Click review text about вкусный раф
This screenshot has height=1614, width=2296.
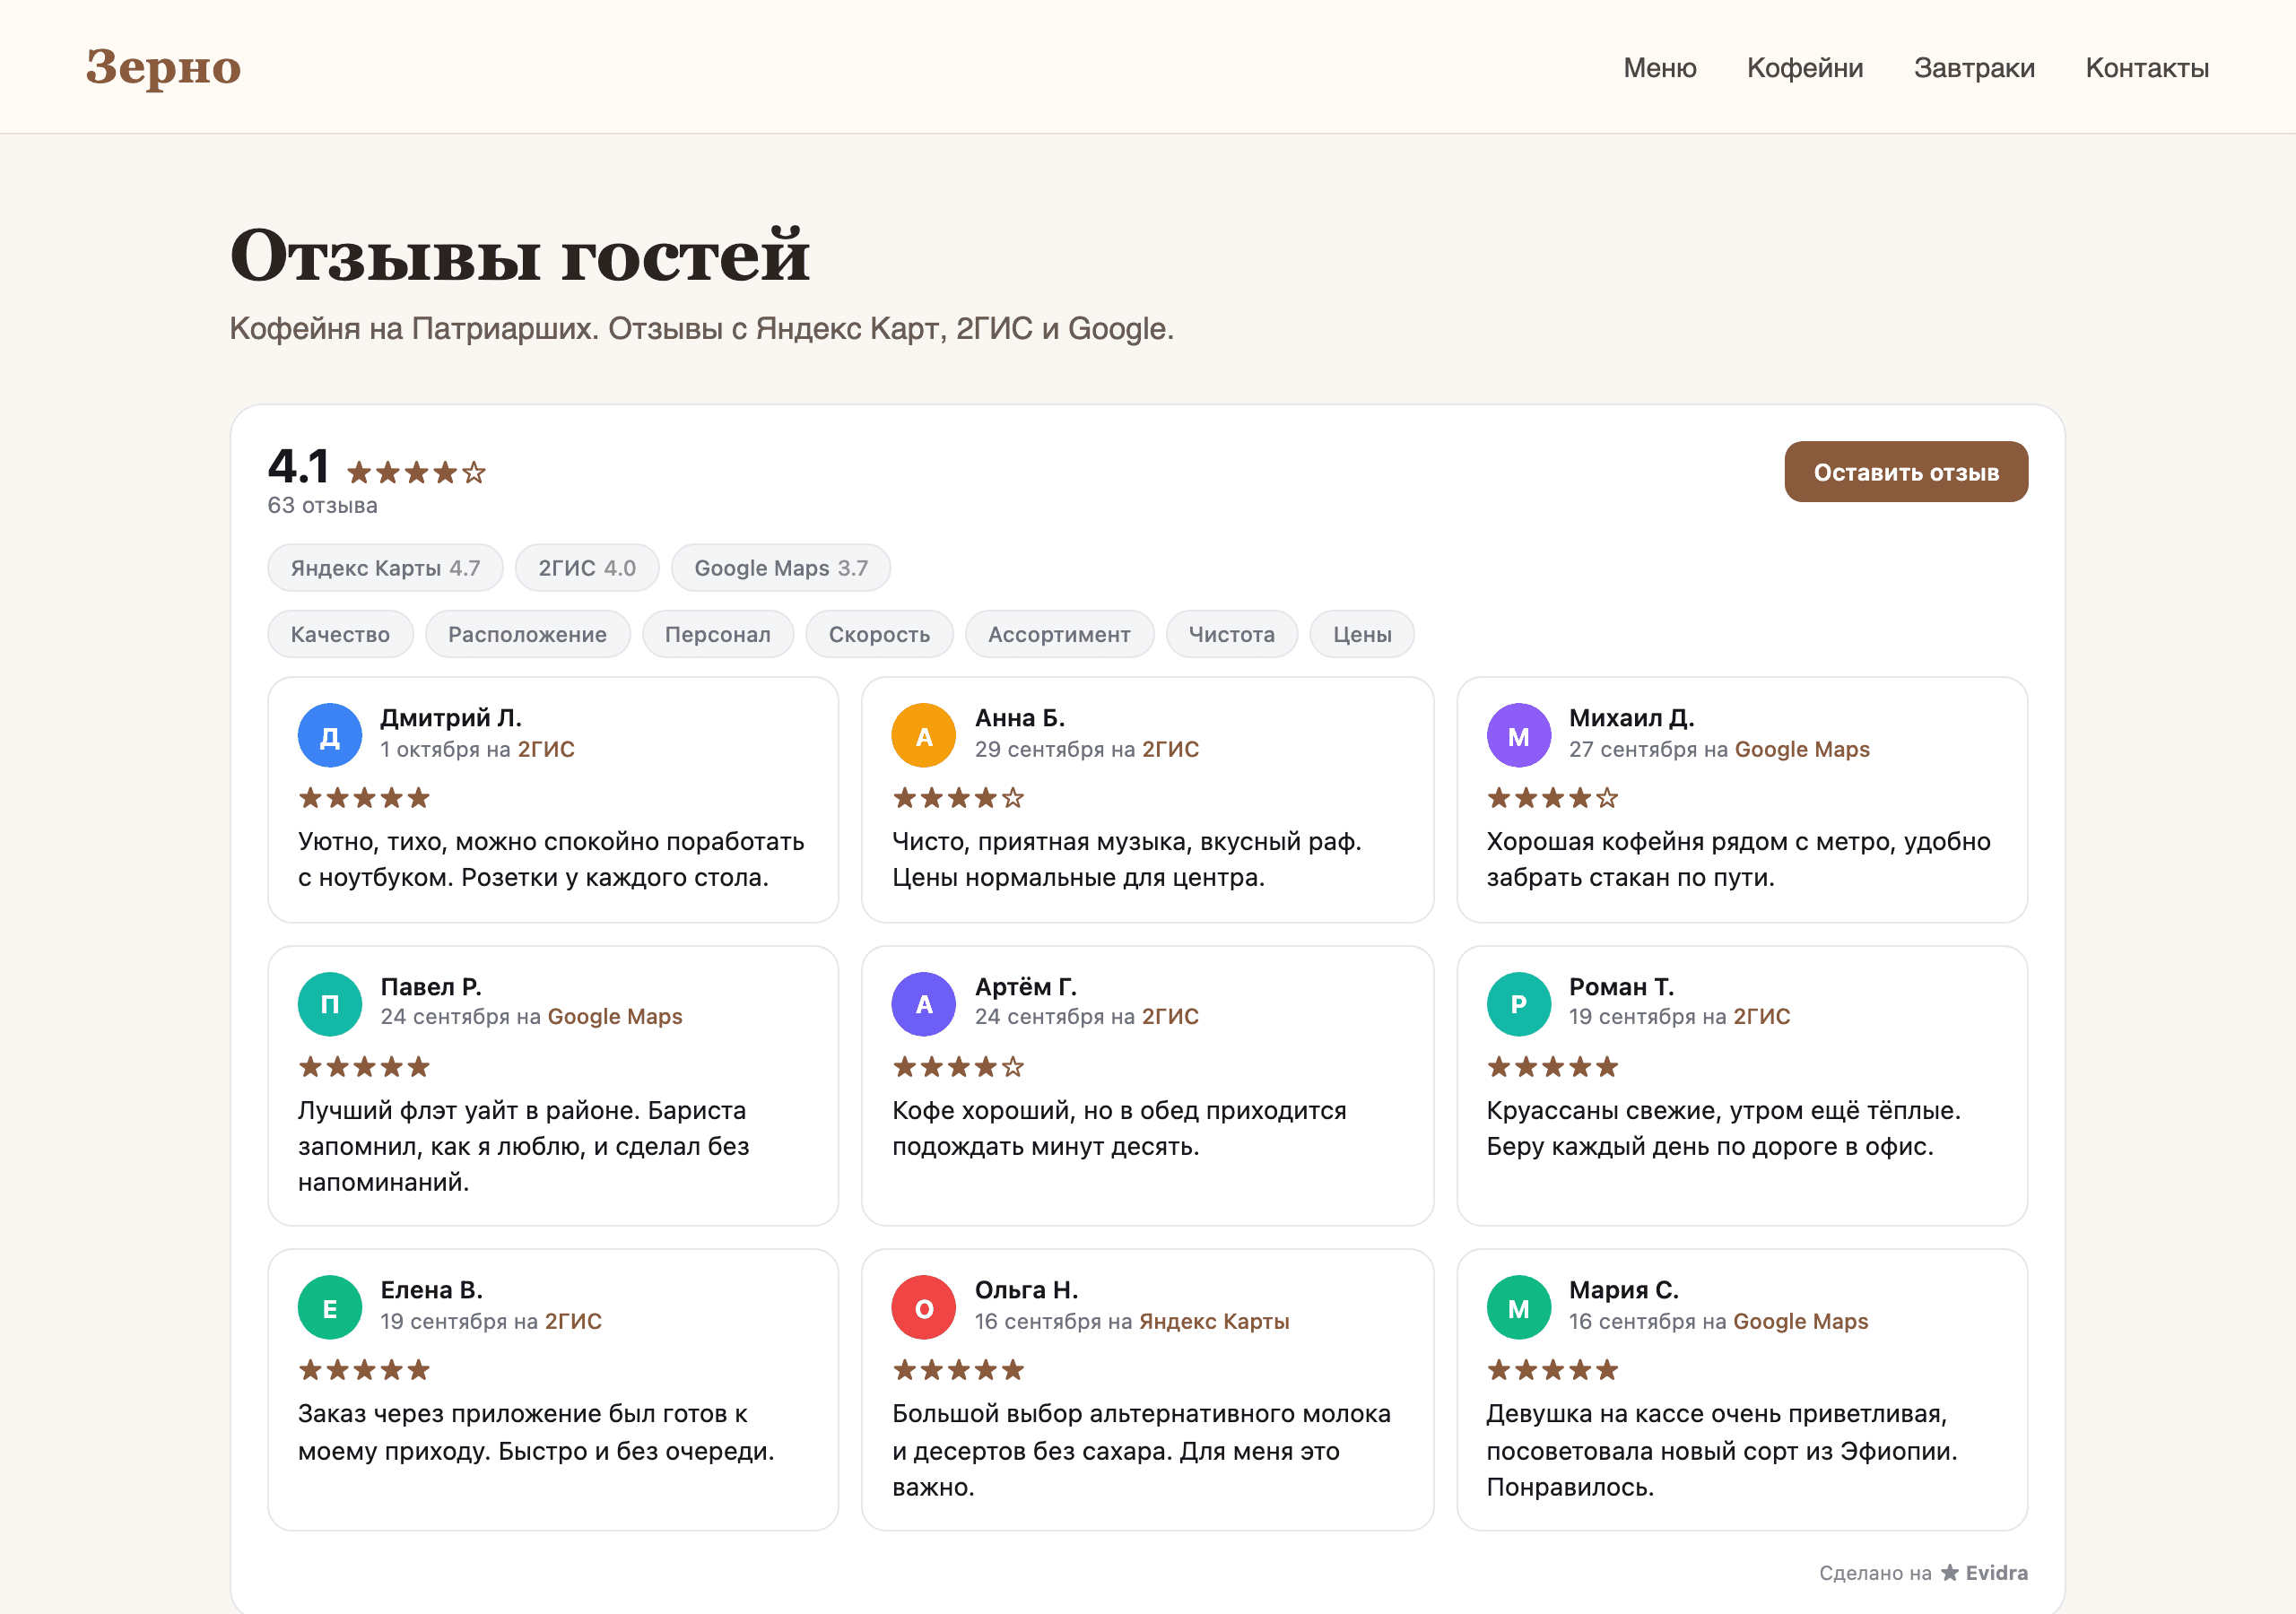coord(1126,860)
